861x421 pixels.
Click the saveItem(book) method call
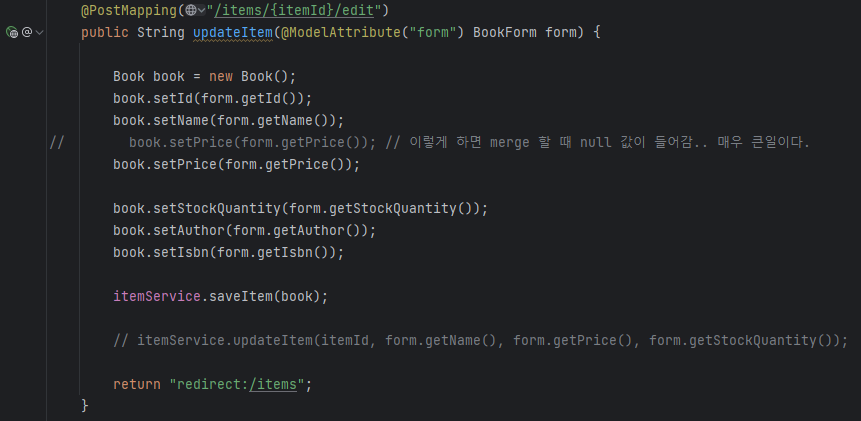click(x=265, y=296)
